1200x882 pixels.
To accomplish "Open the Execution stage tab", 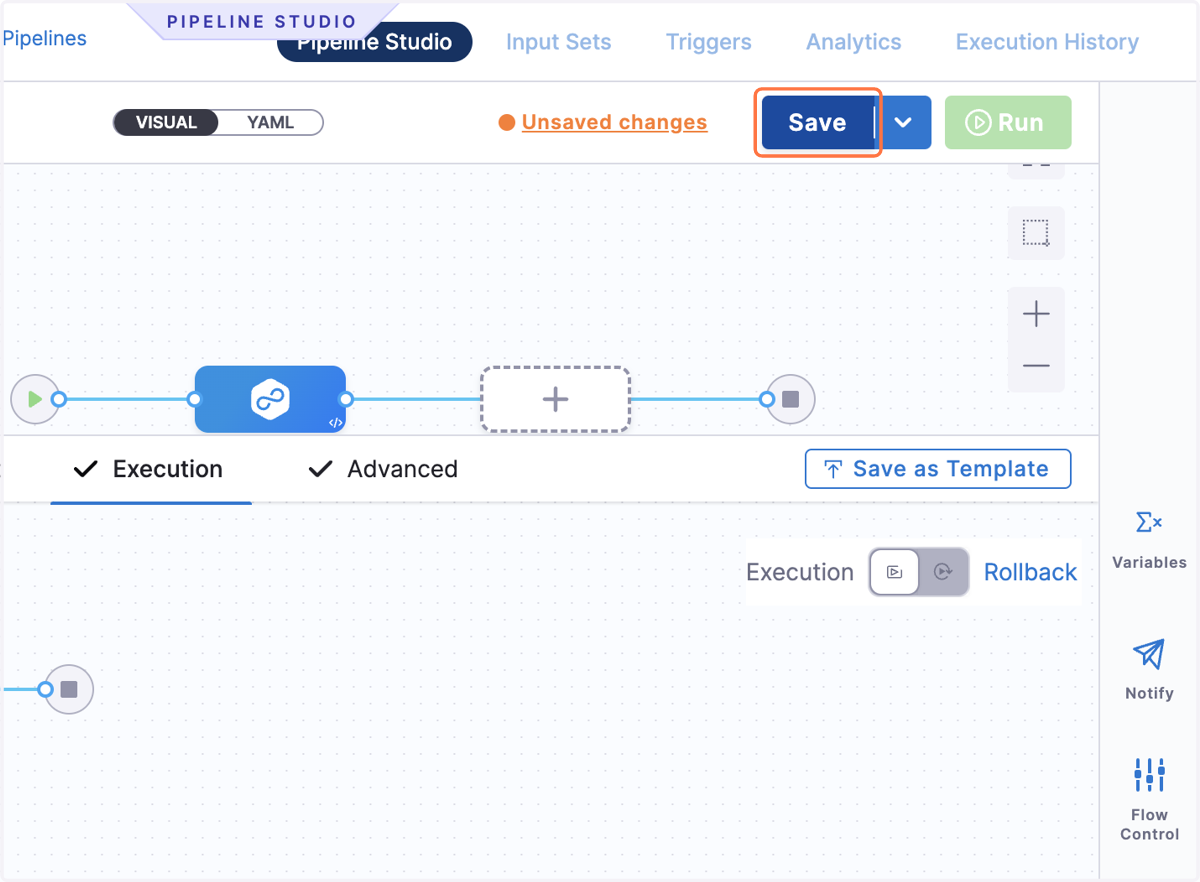I will 150,469.
